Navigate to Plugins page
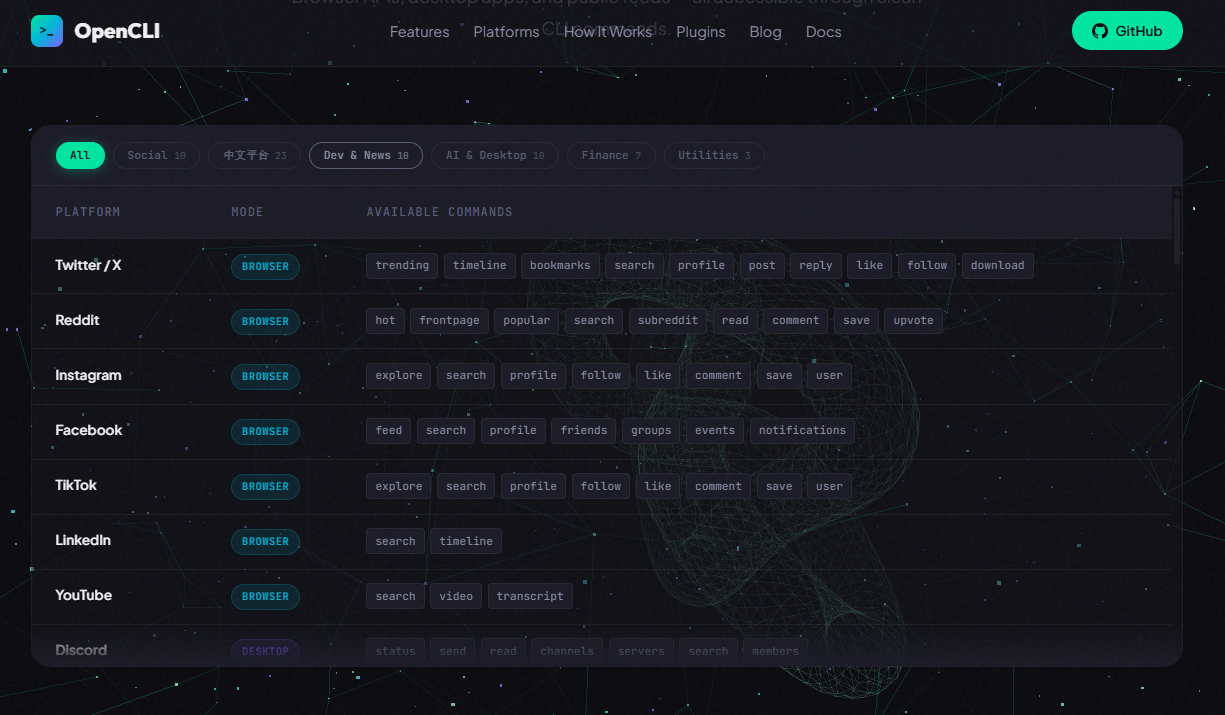The width and height of the screenshot is (1225, 715). 701,32
